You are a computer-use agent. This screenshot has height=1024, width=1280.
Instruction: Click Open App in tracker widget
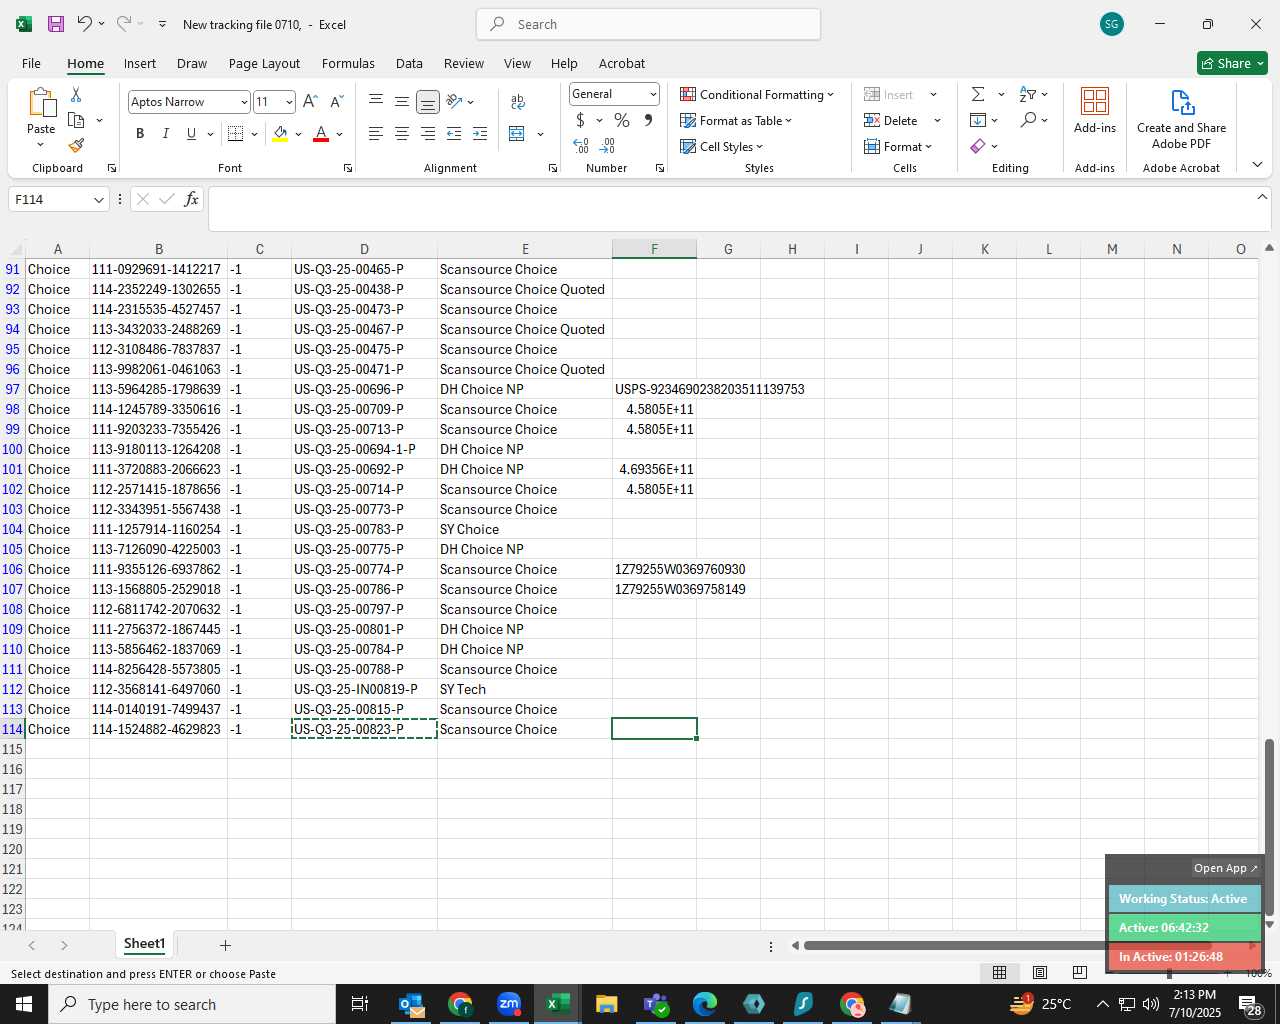[1225, 868]
